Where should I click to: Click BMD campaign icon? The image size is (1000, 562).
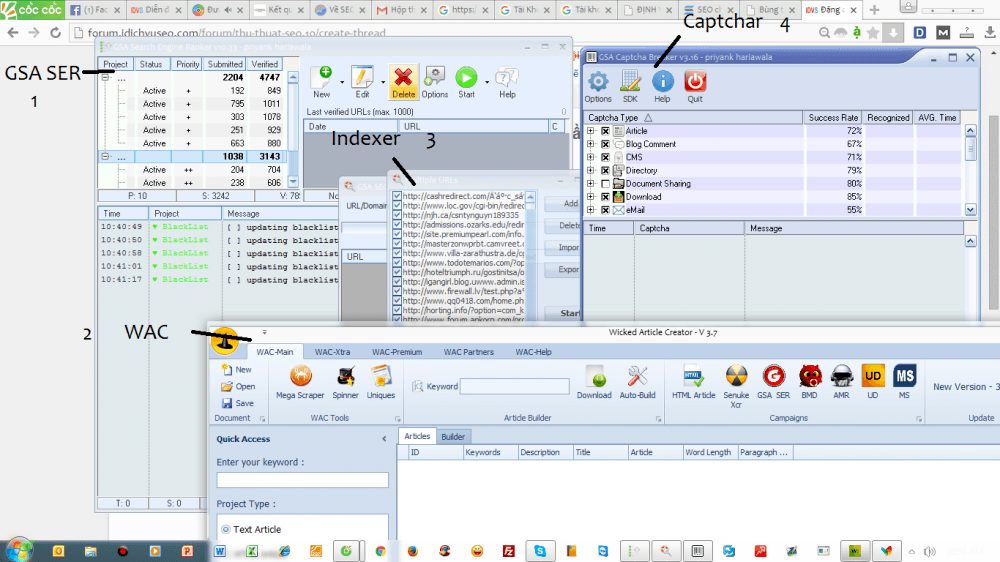coord(810,377)
